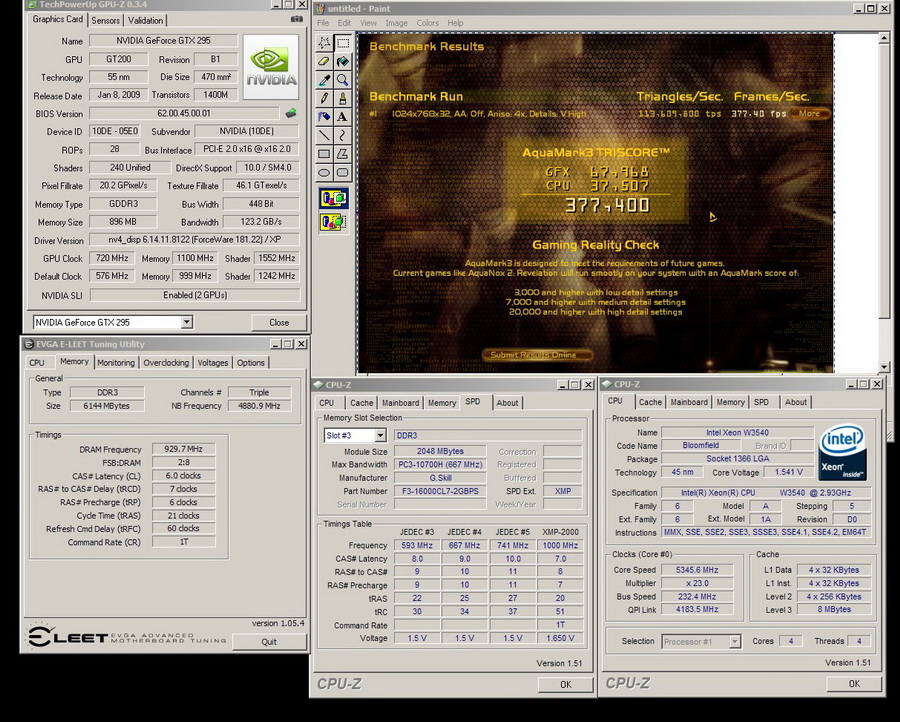Choose the Fill With Color bucket tool
900x722 pixels.
(343, 61)
